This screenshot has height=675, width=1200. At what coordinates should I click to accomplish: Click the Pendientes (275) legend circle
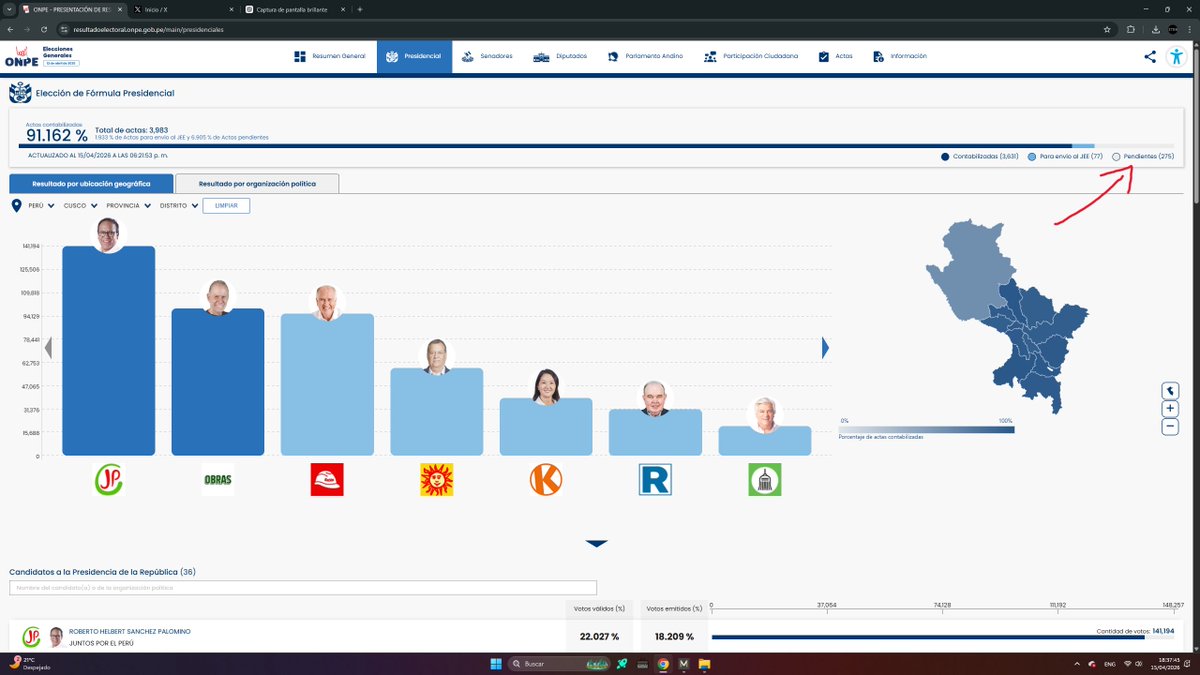click(1116, 157)
